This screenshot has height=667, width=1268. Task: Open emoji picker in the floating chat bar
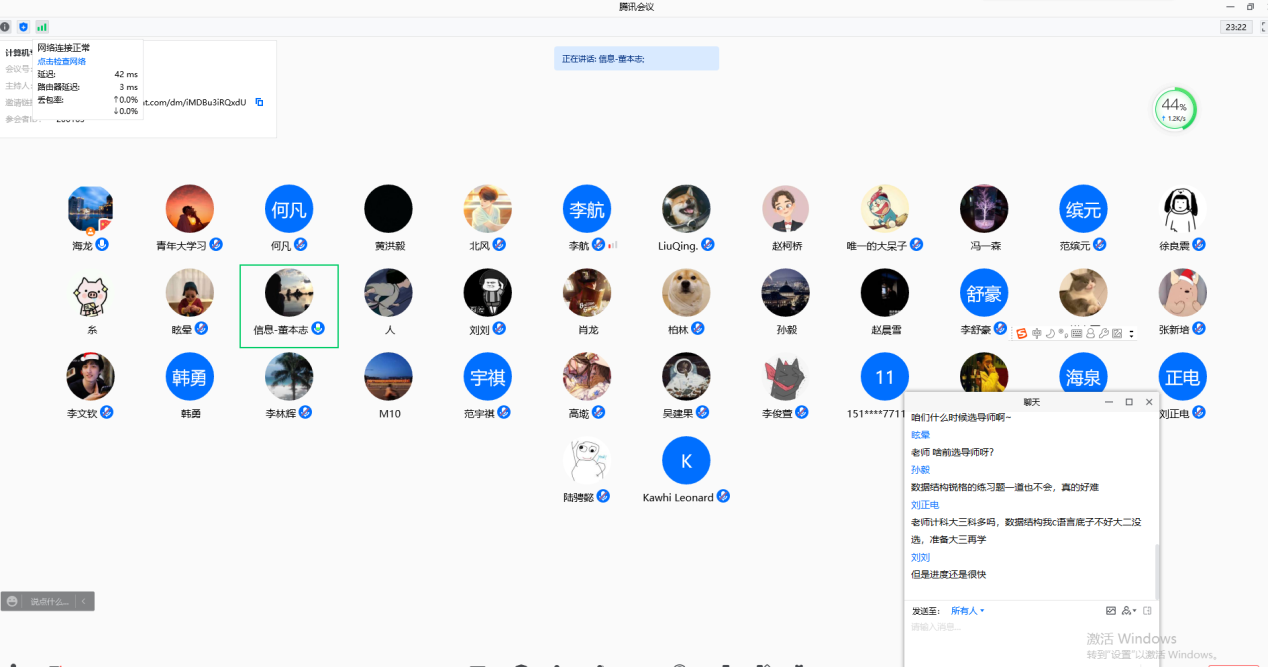pyautogui.click(x=12, y=601)
